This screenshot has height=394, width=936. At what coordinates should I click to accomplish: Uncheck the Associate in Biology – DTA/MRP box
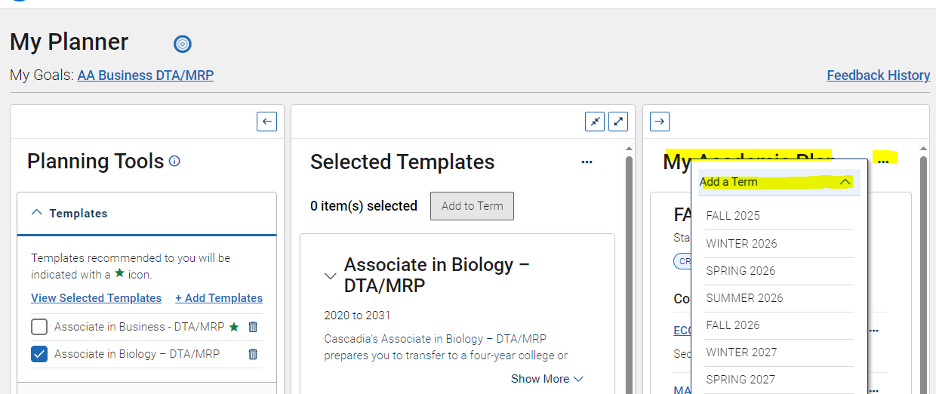click(x=39, y=355)
